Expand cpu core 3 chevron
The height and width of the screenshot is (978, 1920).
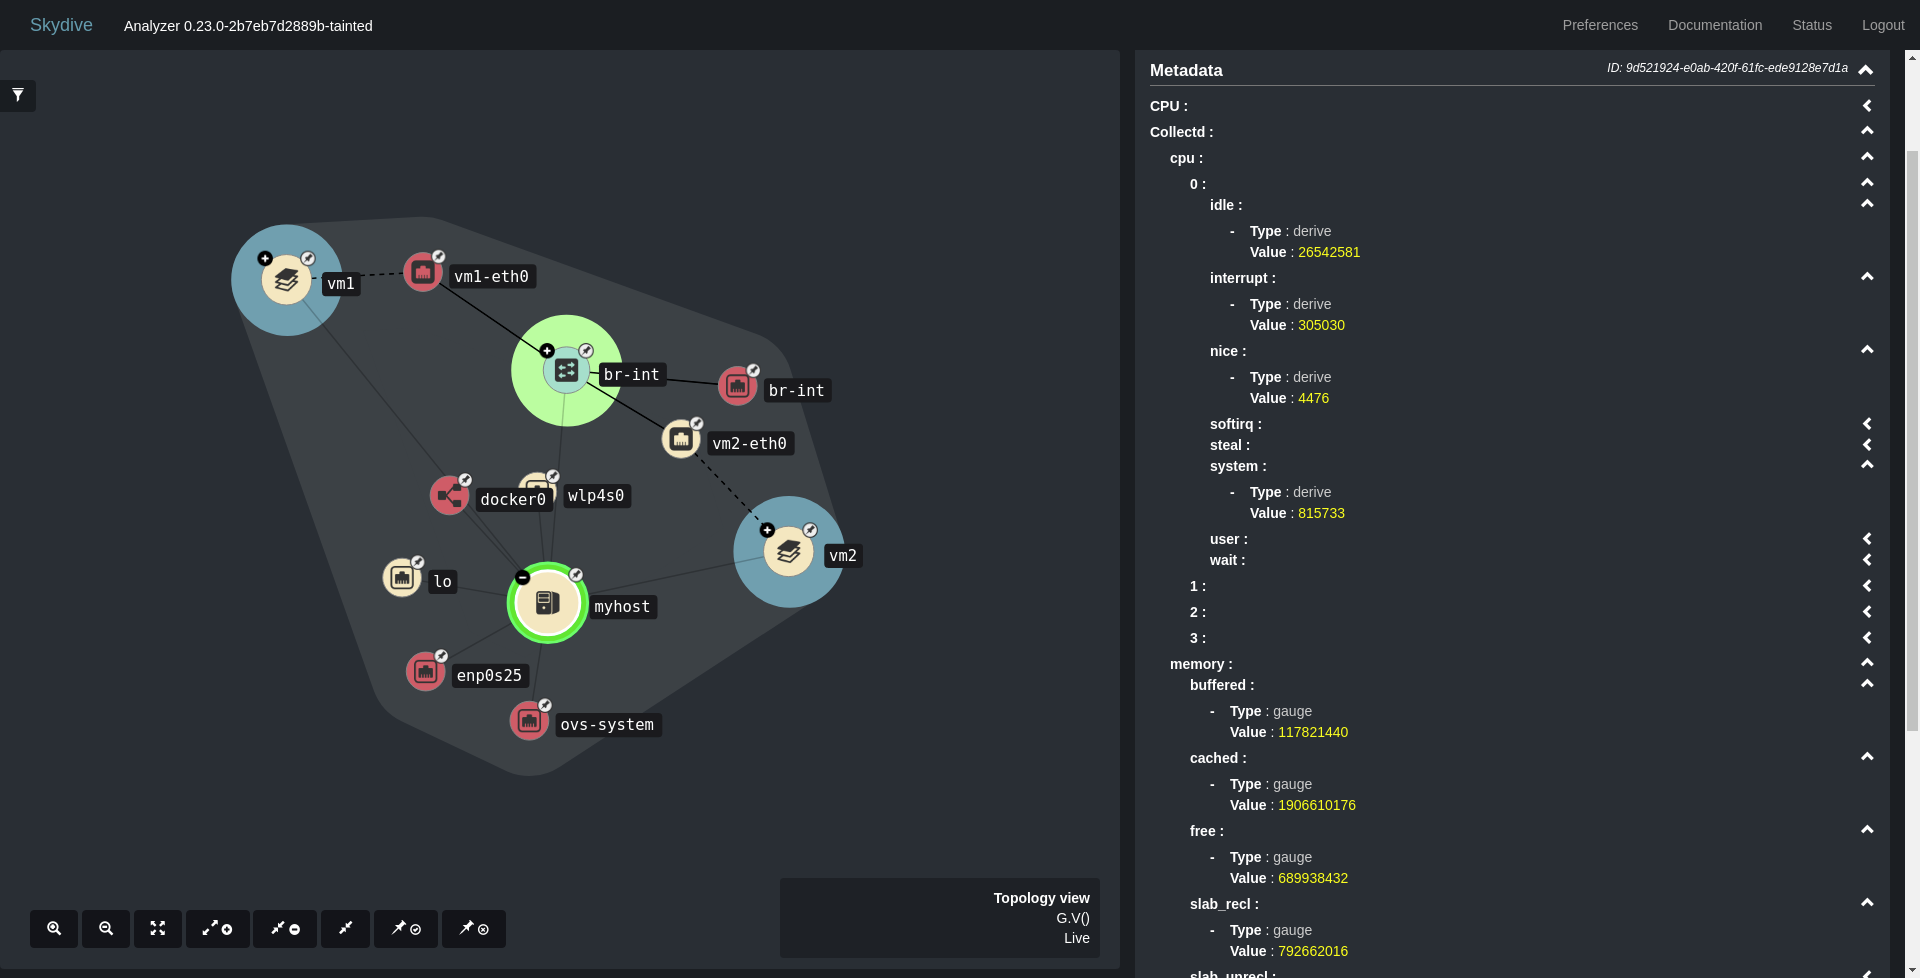(1866, 638)
